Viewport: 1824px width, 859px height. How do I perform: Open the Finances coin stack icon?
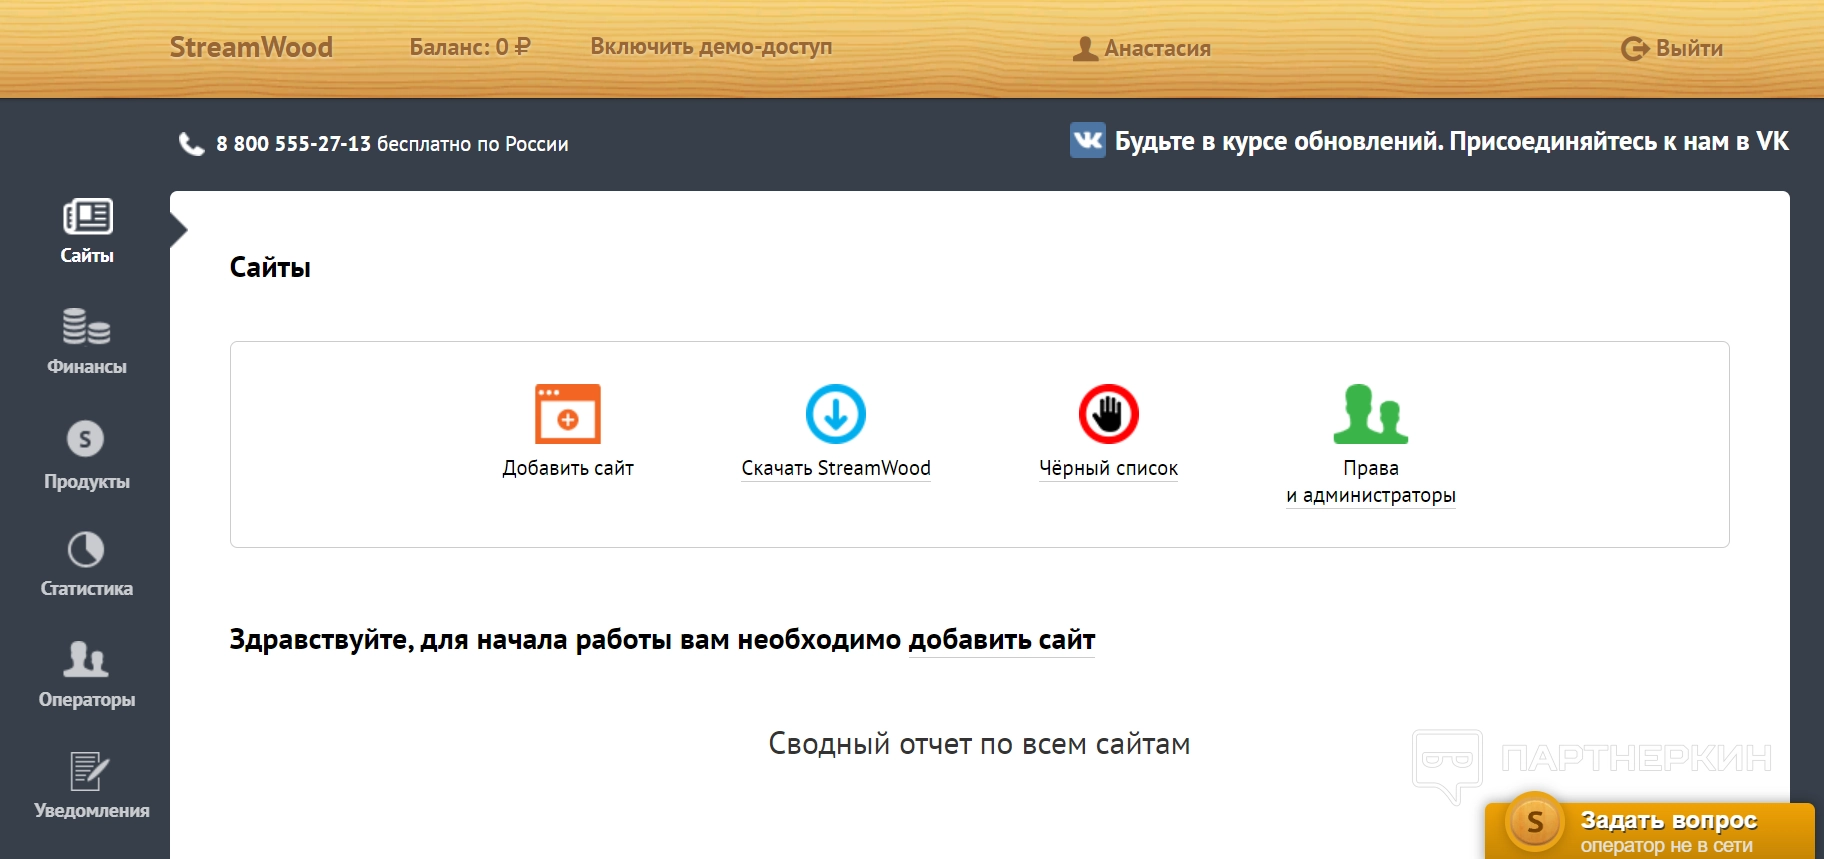(x=87, y=326)
